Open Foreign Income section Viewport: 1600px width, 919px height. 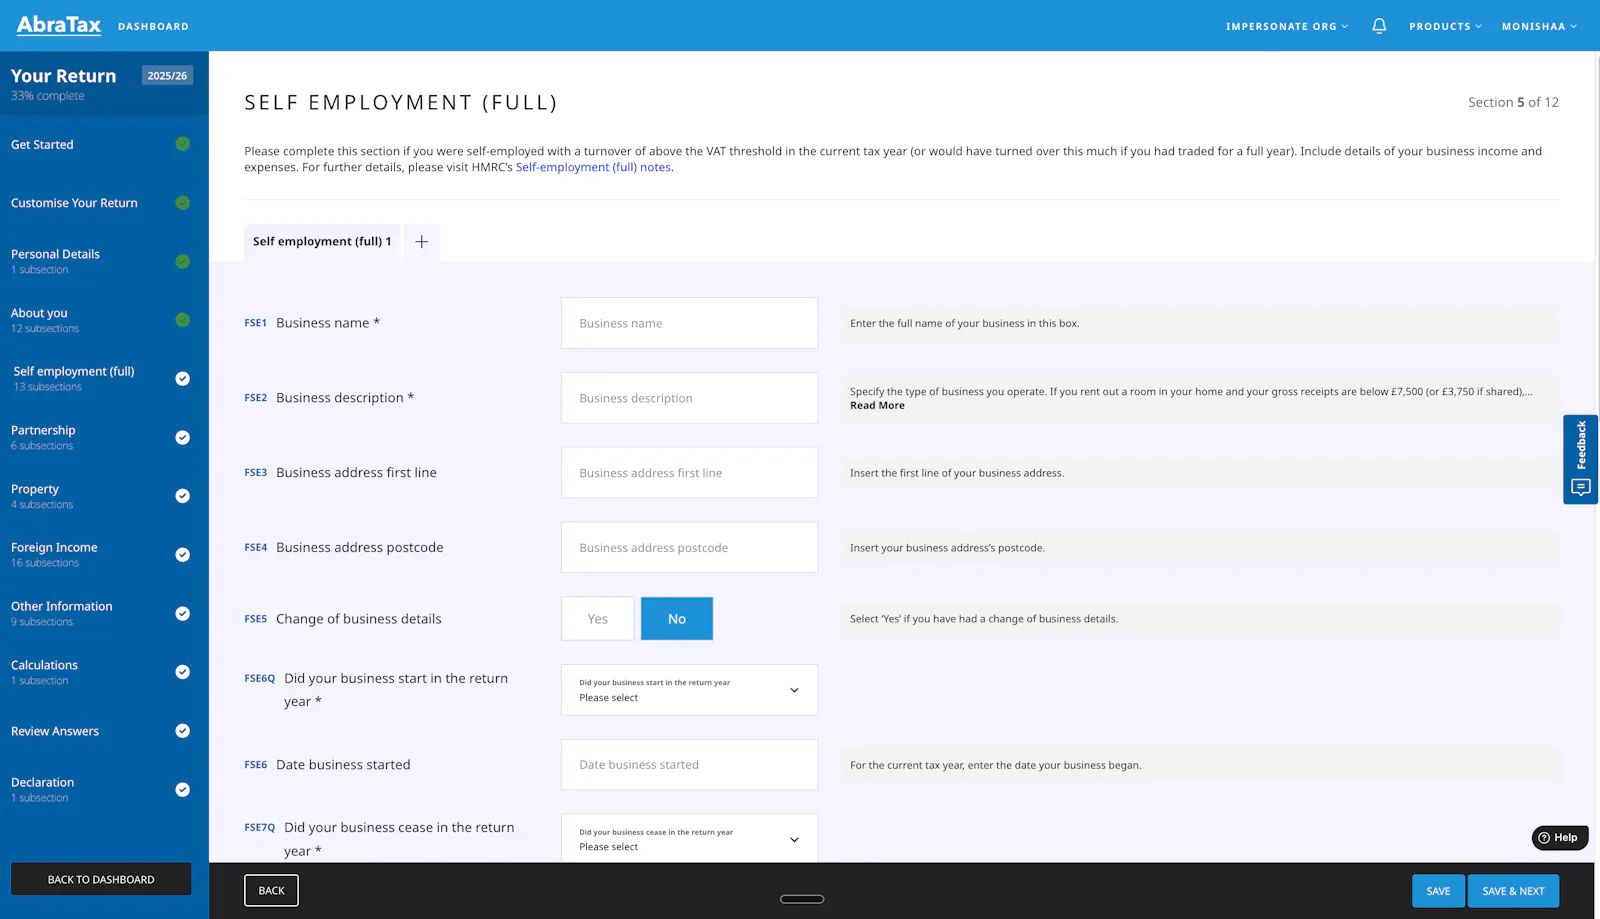coord(54,555)
